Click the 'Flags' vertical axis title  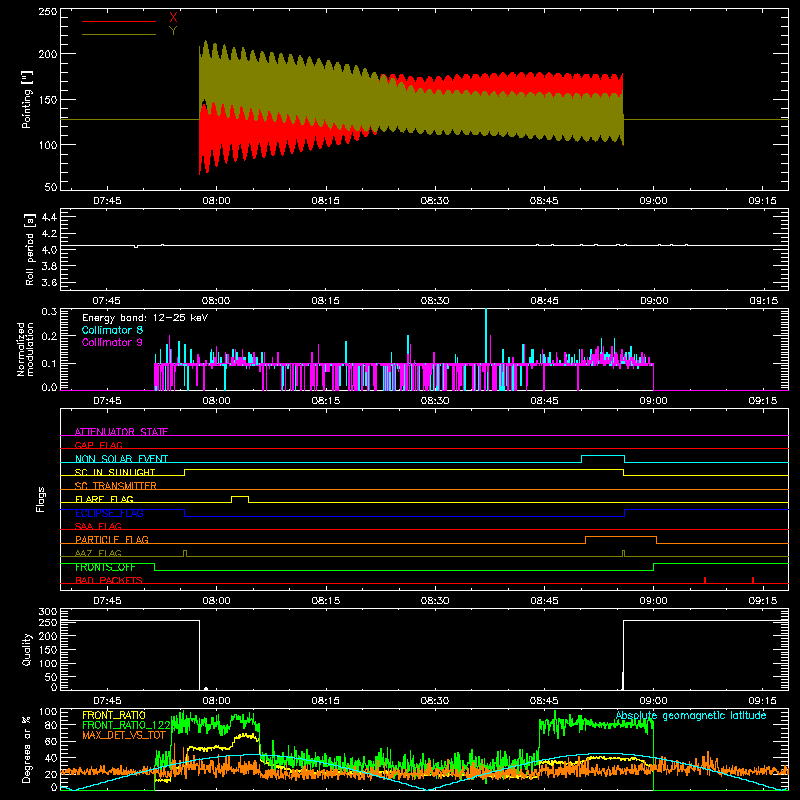point(41,499)
